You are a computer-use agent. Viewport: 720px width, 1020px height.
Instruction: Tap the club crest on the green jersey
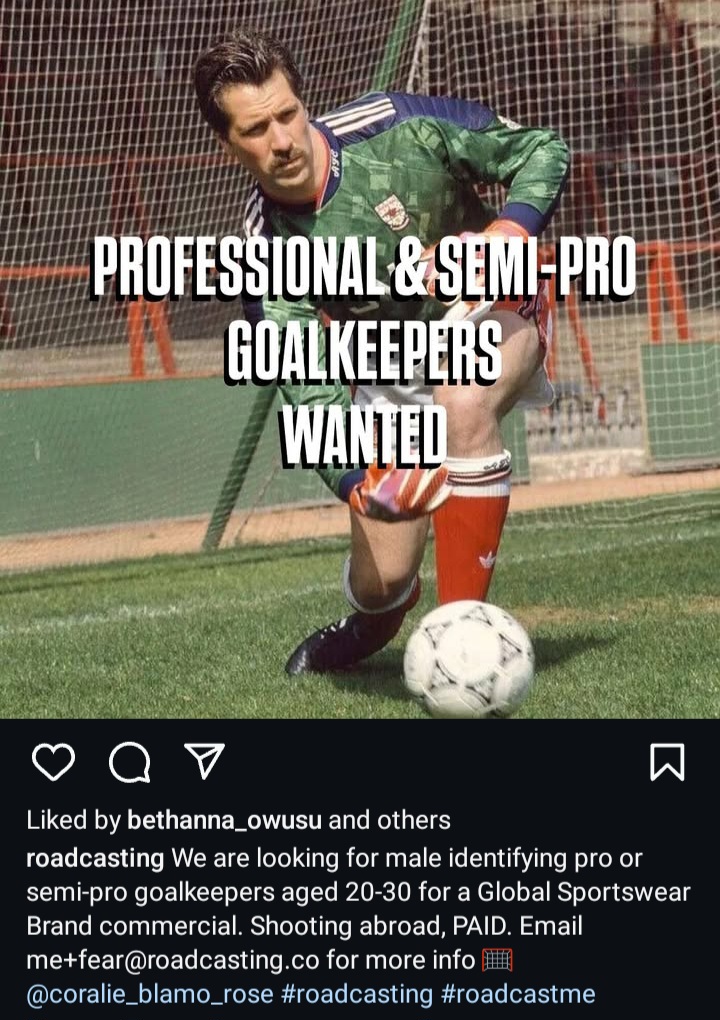(392, 211)
